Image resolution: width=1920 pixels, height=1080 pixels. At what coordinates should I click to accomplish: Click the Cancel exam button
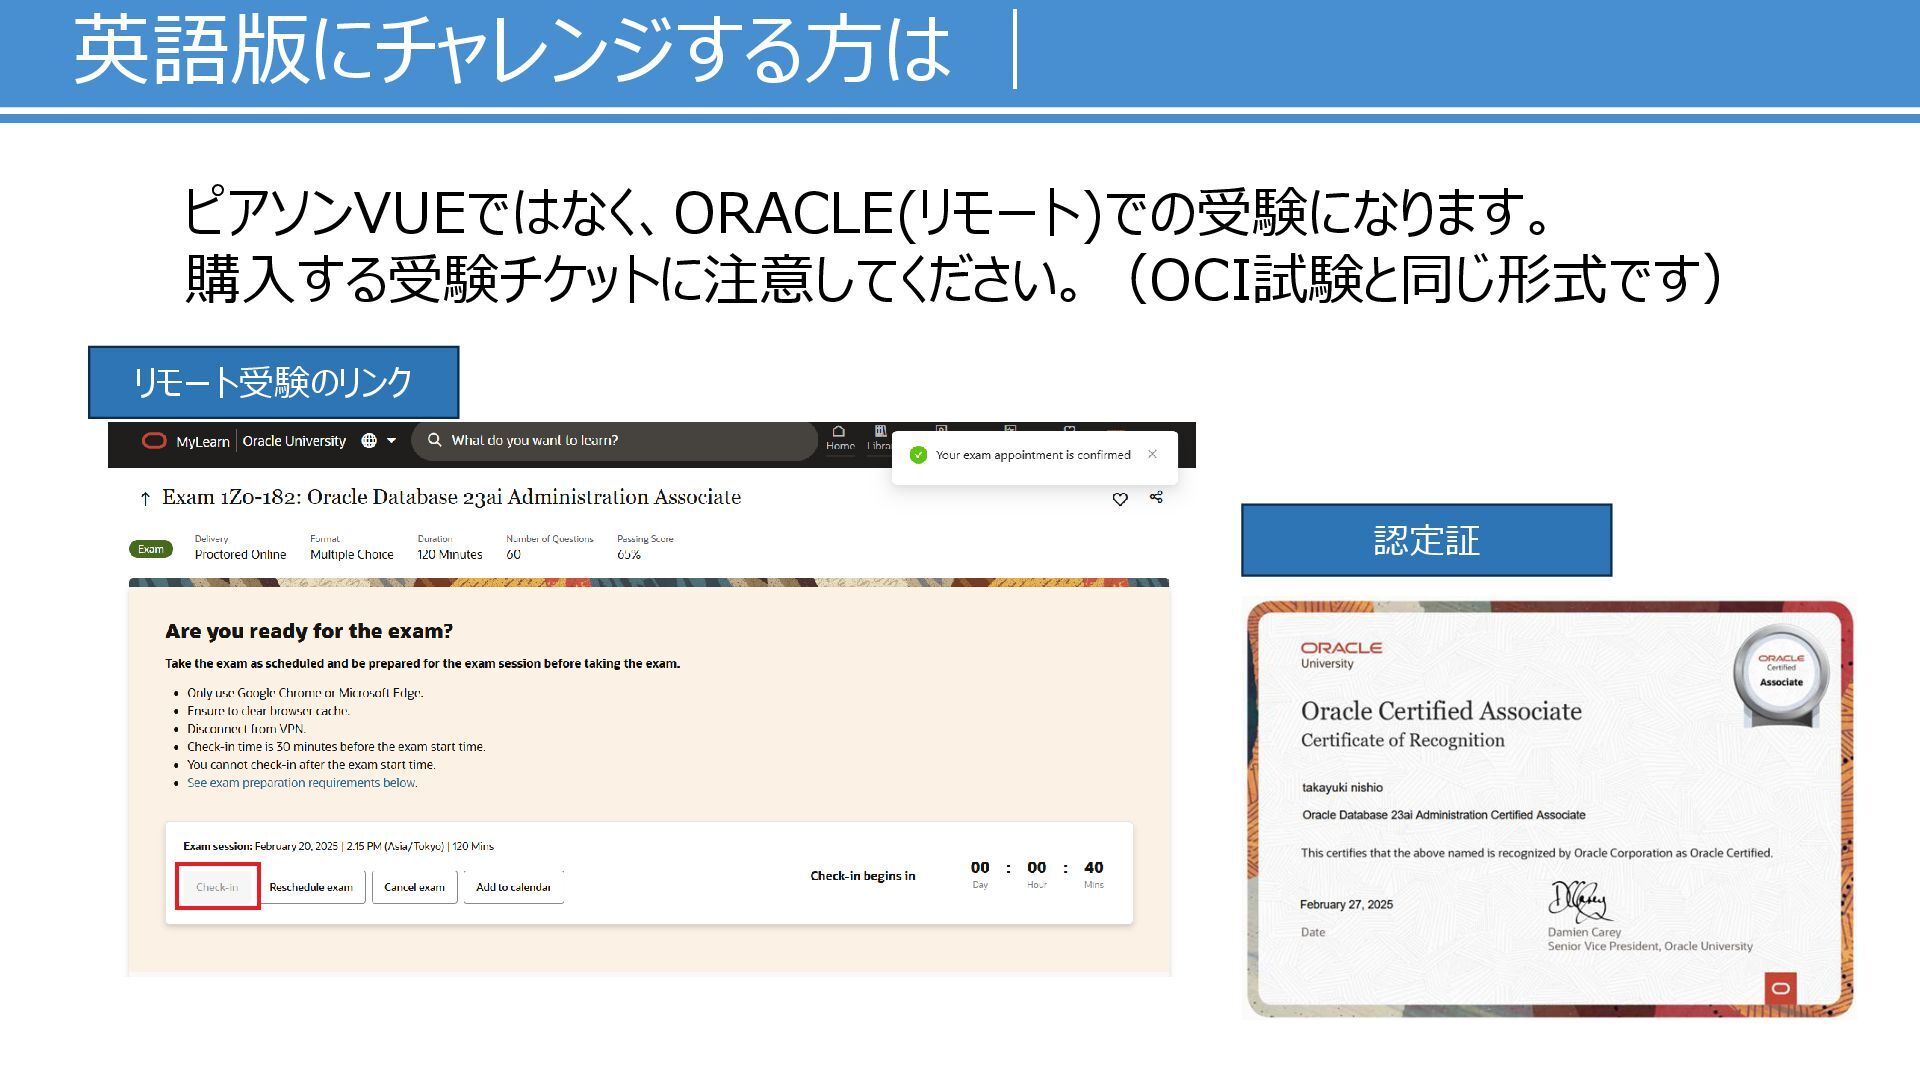(x=414, y=887)
